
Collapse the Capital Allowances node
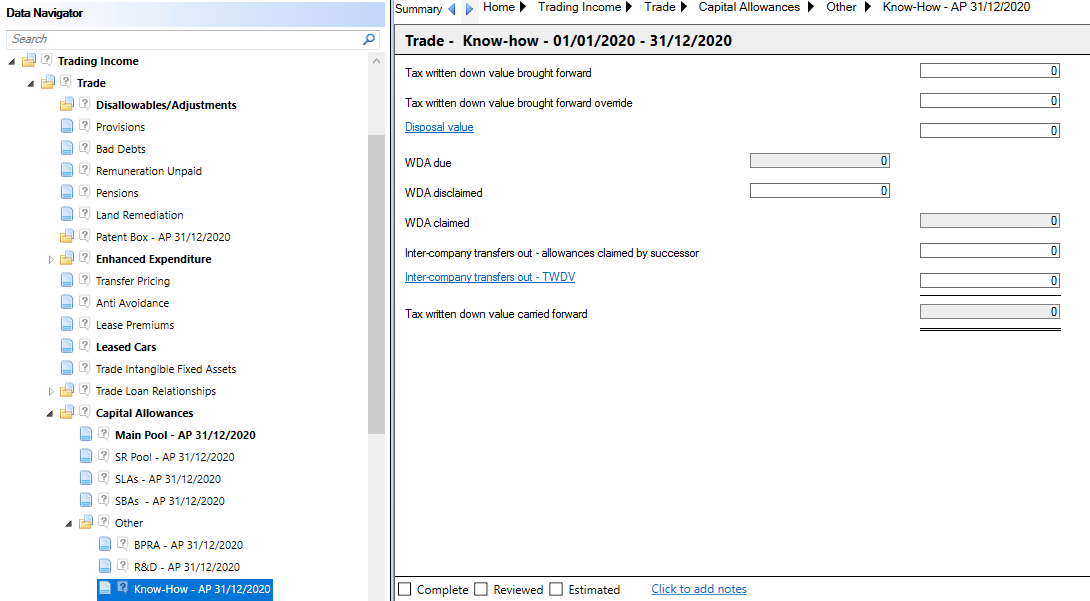click(x=50, y=414)
